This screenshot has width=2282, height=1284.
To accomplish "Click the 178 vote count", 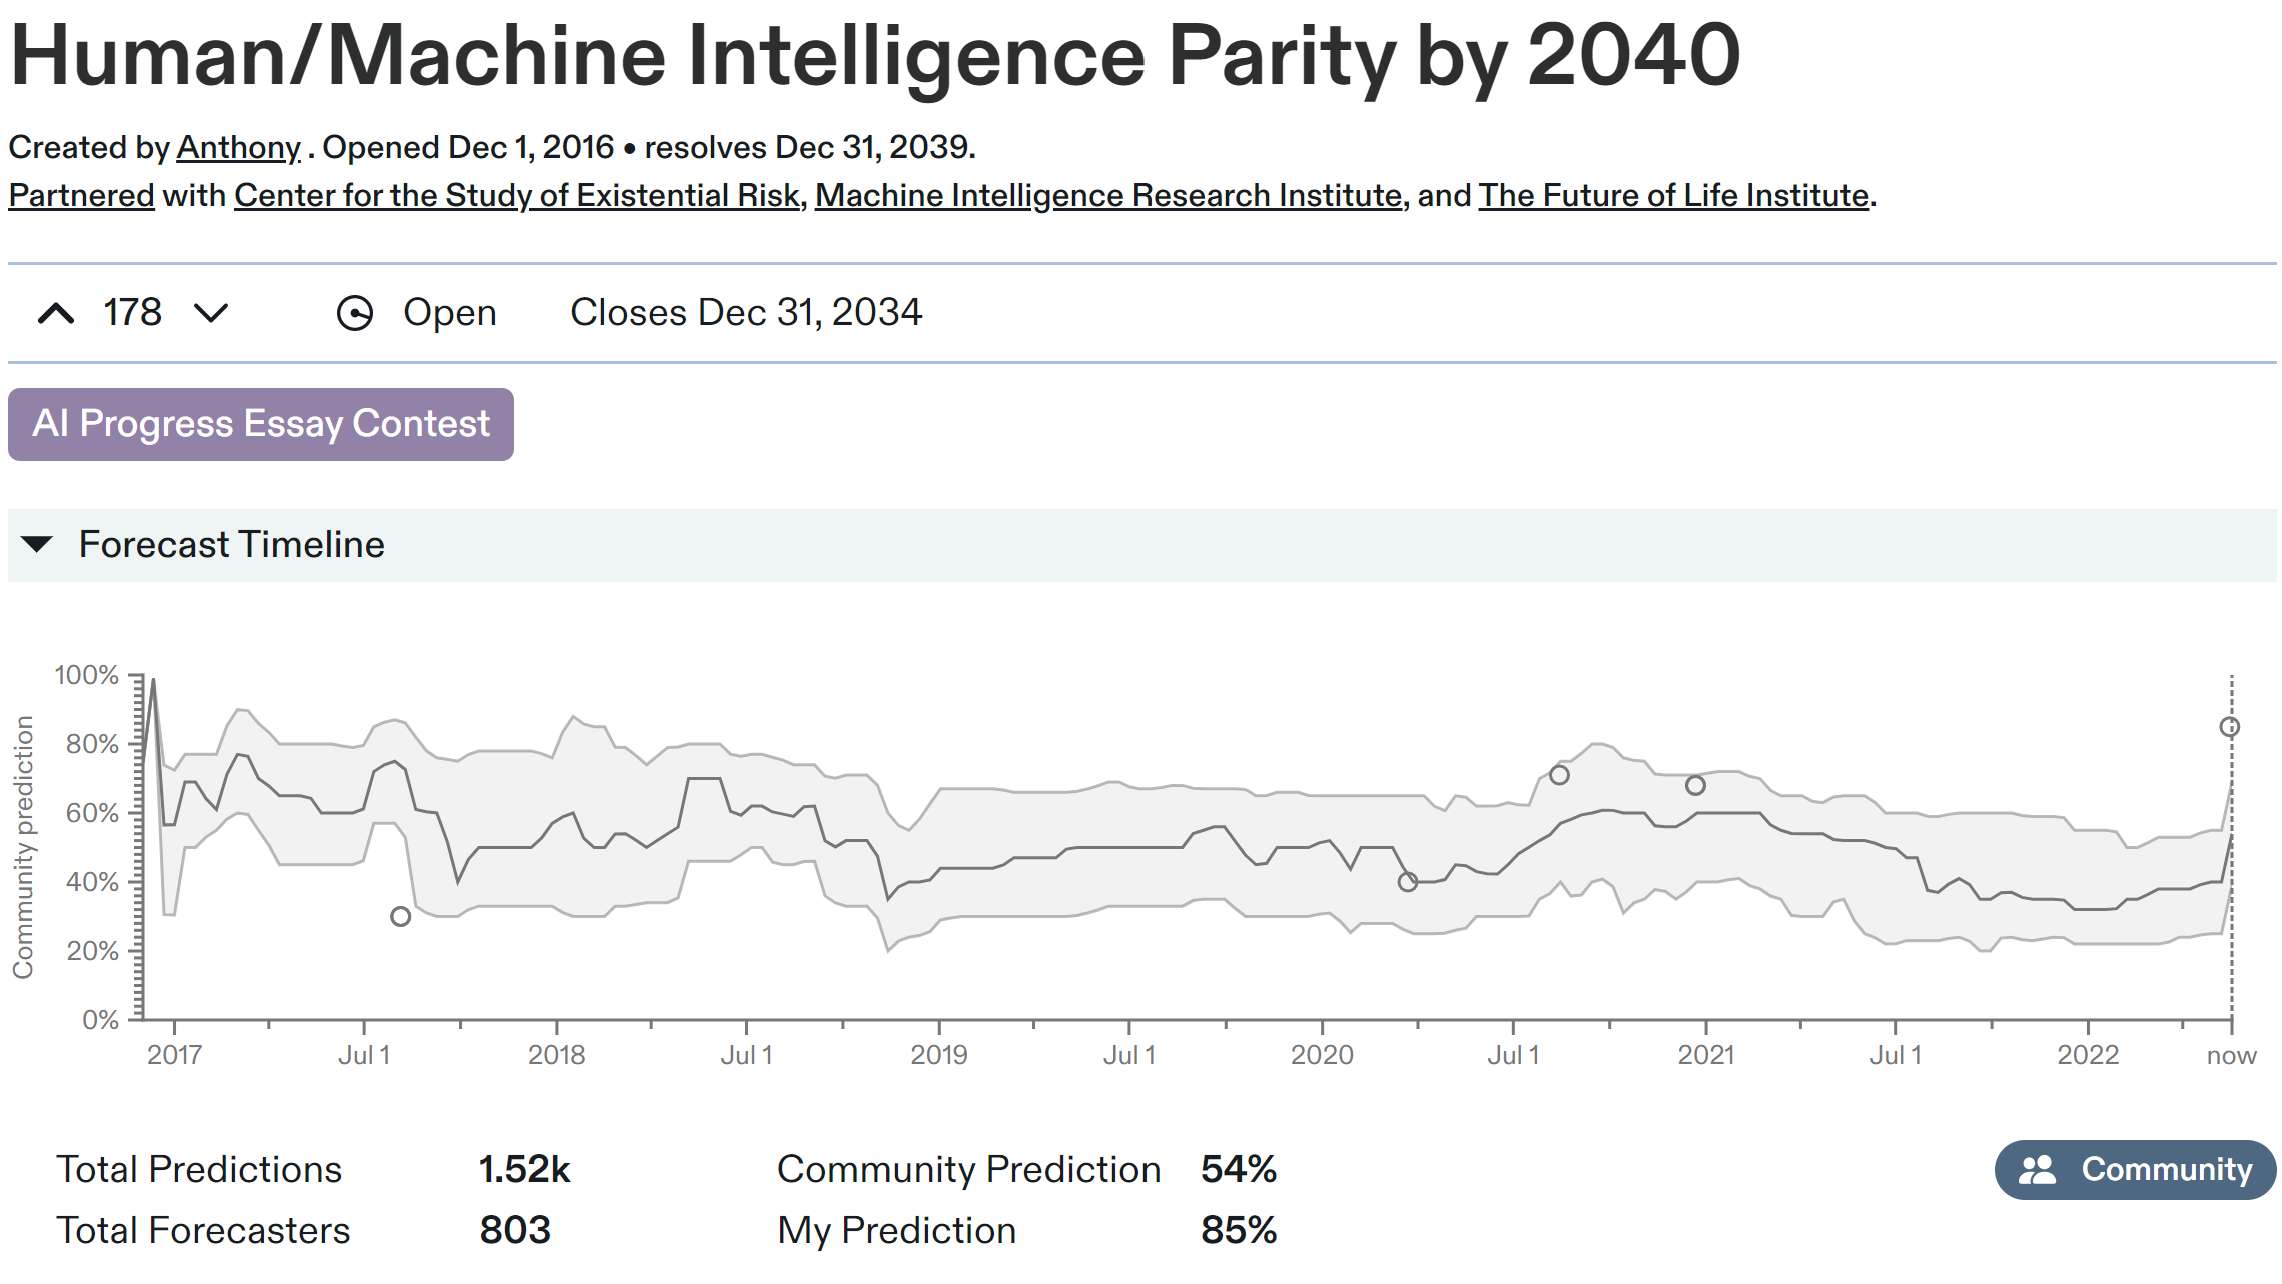I will click(132, 313).
